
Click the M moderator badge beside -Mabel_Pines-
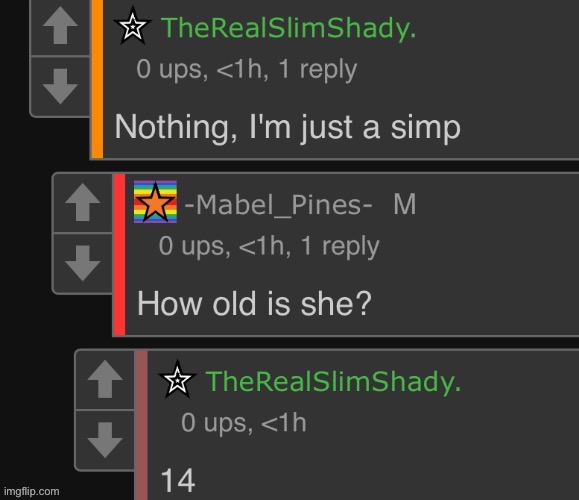coord(405,204)
